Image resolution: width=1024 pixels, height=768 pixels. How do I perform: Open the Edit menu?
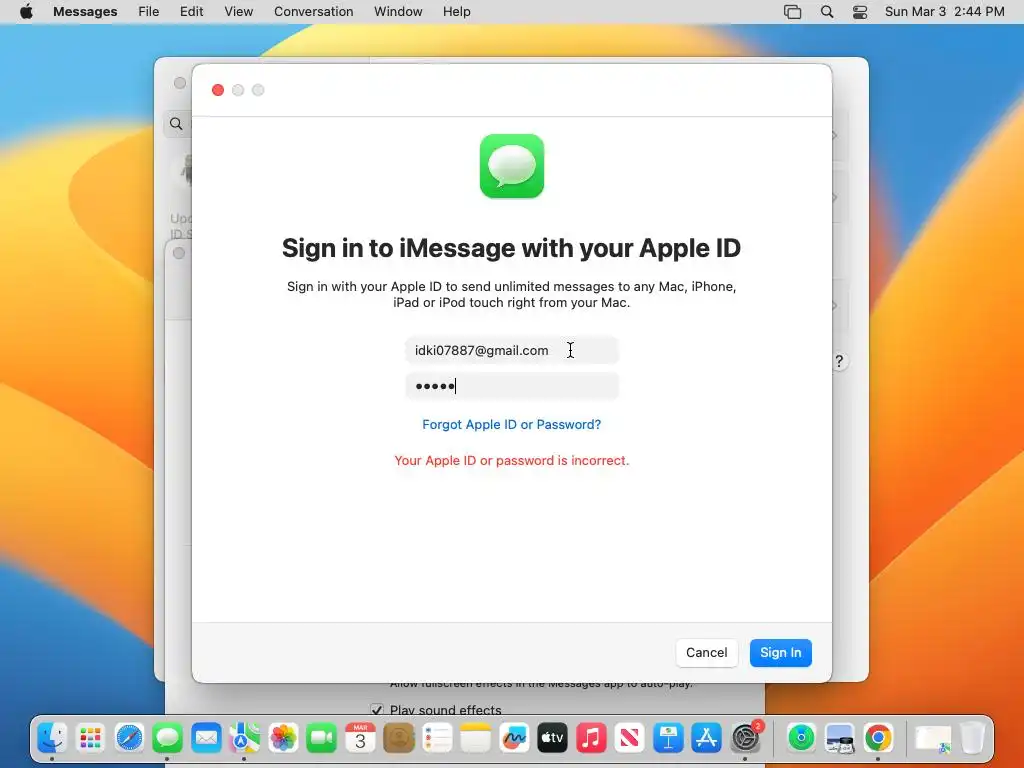(x=191, y=12)
